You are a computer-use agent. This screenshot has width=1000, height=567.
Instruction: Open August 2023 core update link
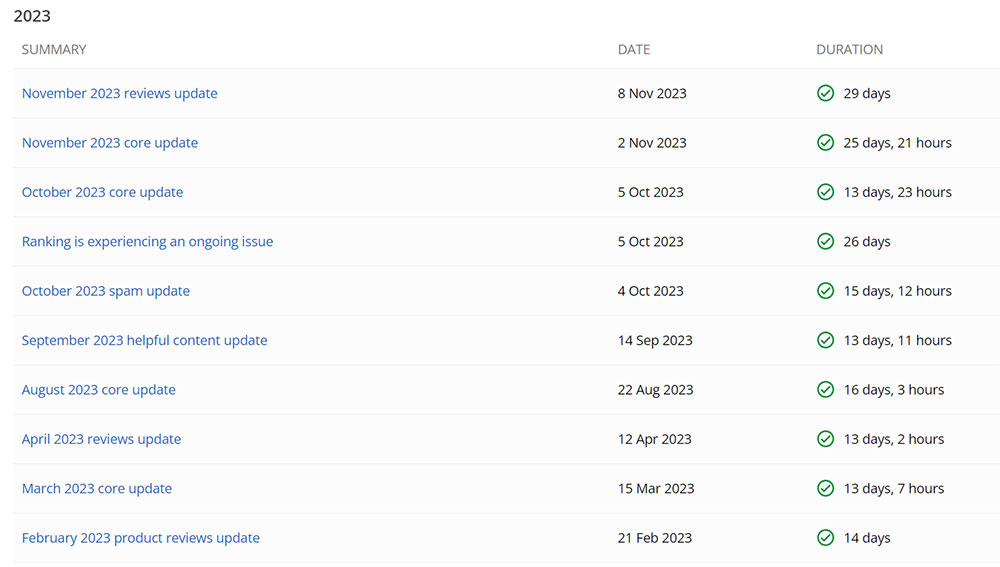tap(98, 390)
